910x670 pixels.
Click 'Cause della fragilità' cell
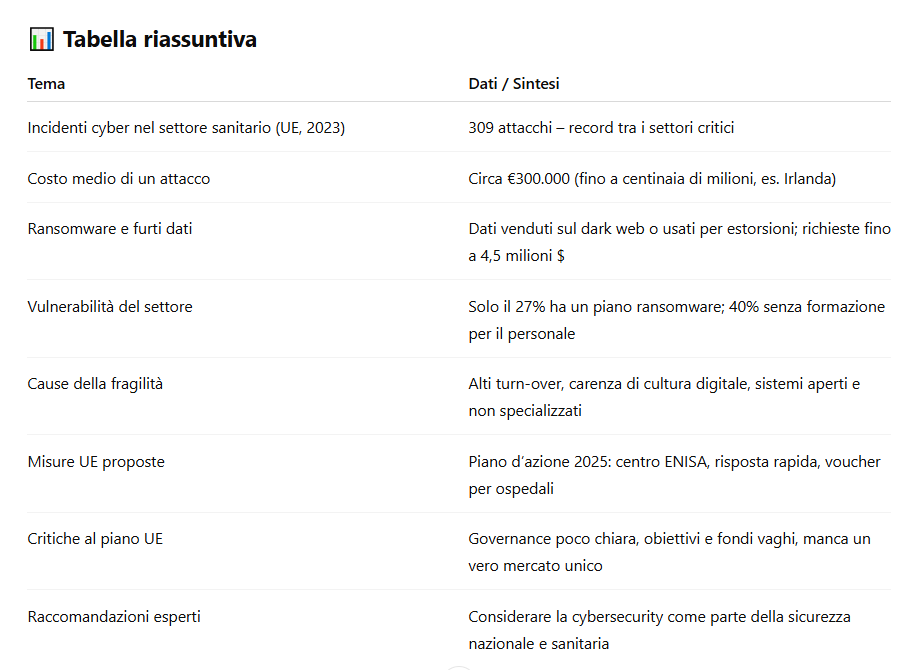click(95, 384)
